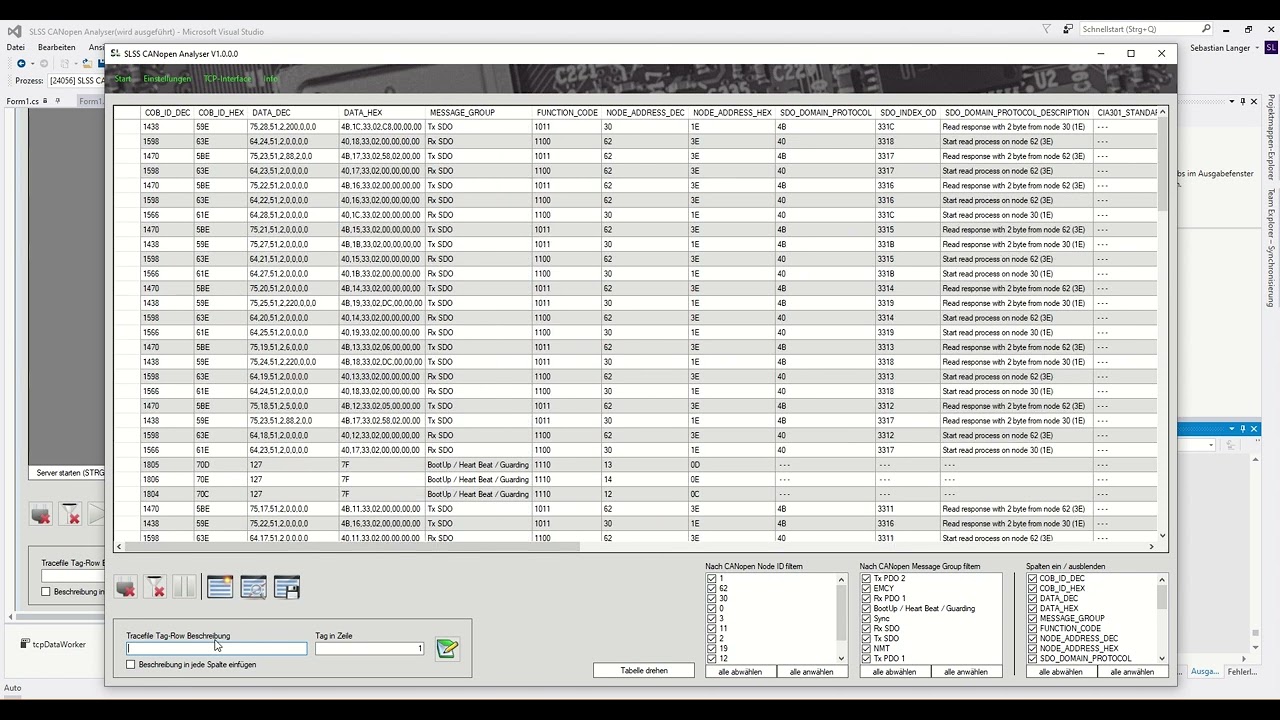Click the new table icon with star
This screenshot has width=1280, height=720.
click(220, 588)
